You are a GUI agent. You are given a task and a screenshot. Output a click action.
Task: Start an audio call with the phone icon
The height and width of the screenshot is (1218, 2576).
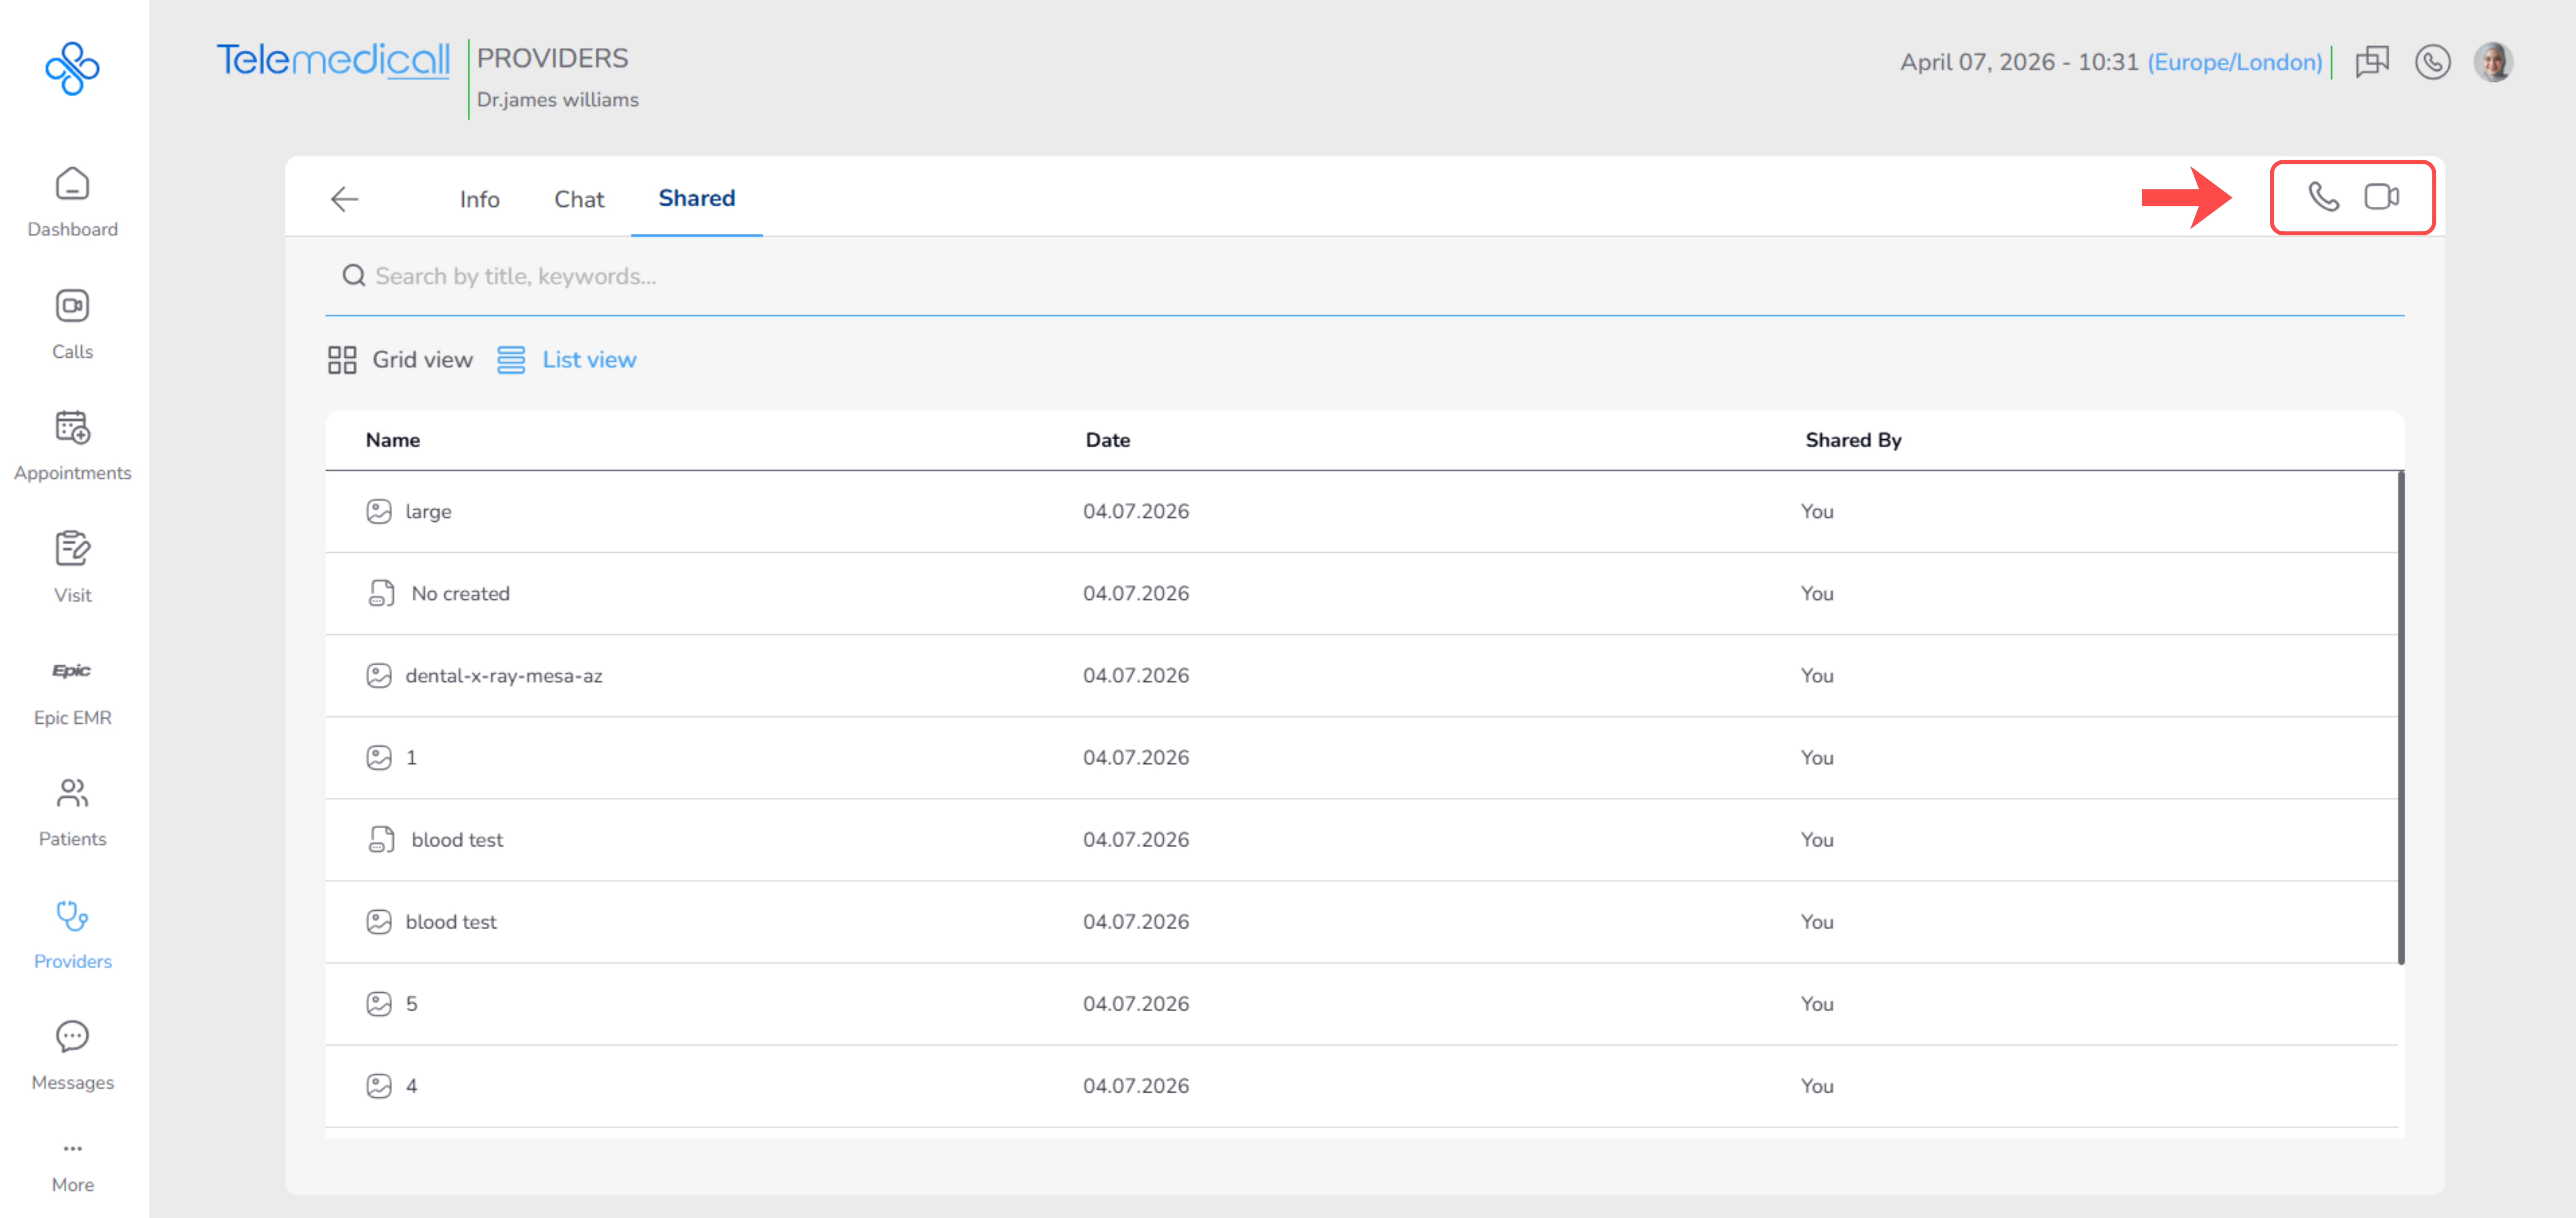(x=2323, y=197)
